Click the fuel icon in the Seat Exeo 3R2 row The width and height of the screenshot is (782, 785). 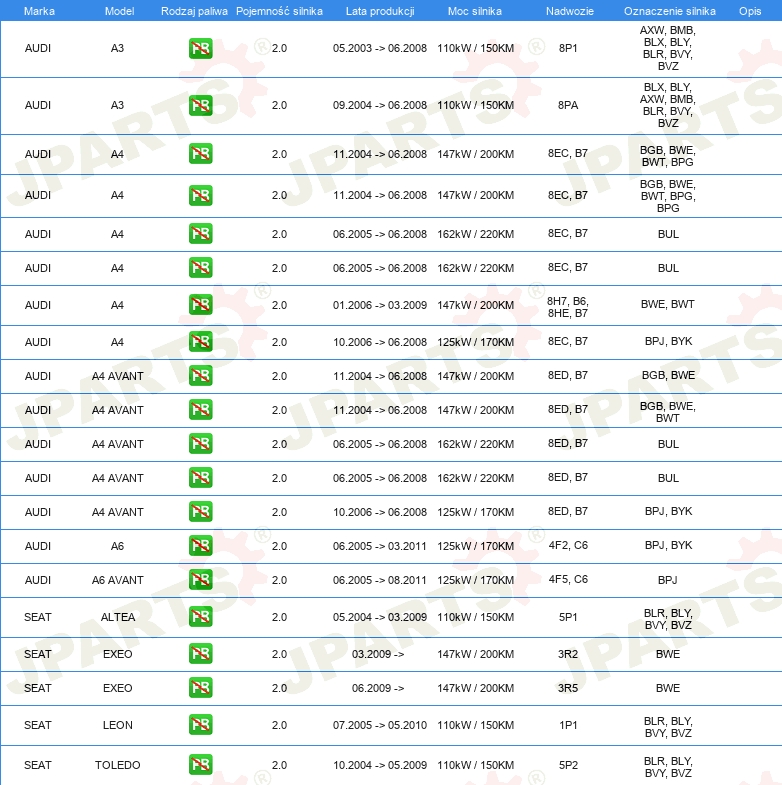pos(200,654)
